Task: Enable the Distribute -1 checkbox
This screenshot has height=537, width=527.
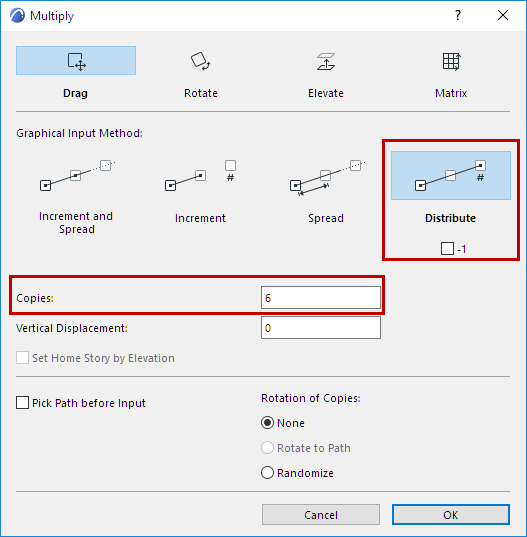Action: click(447, 248)
